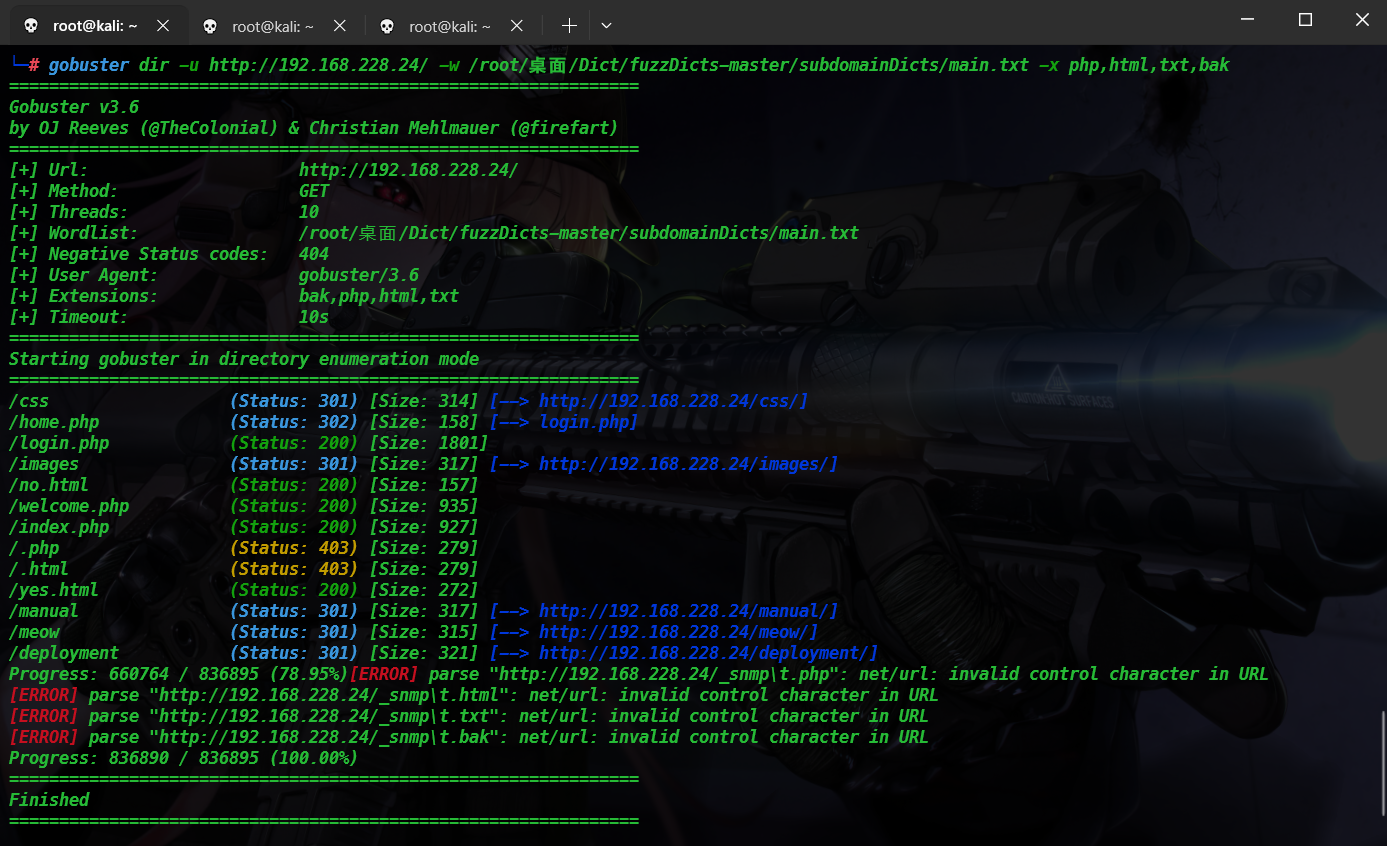Click the -x php,html,txt,bak command argument
Screen dimensions: 1387x846
pos(1134,65)
